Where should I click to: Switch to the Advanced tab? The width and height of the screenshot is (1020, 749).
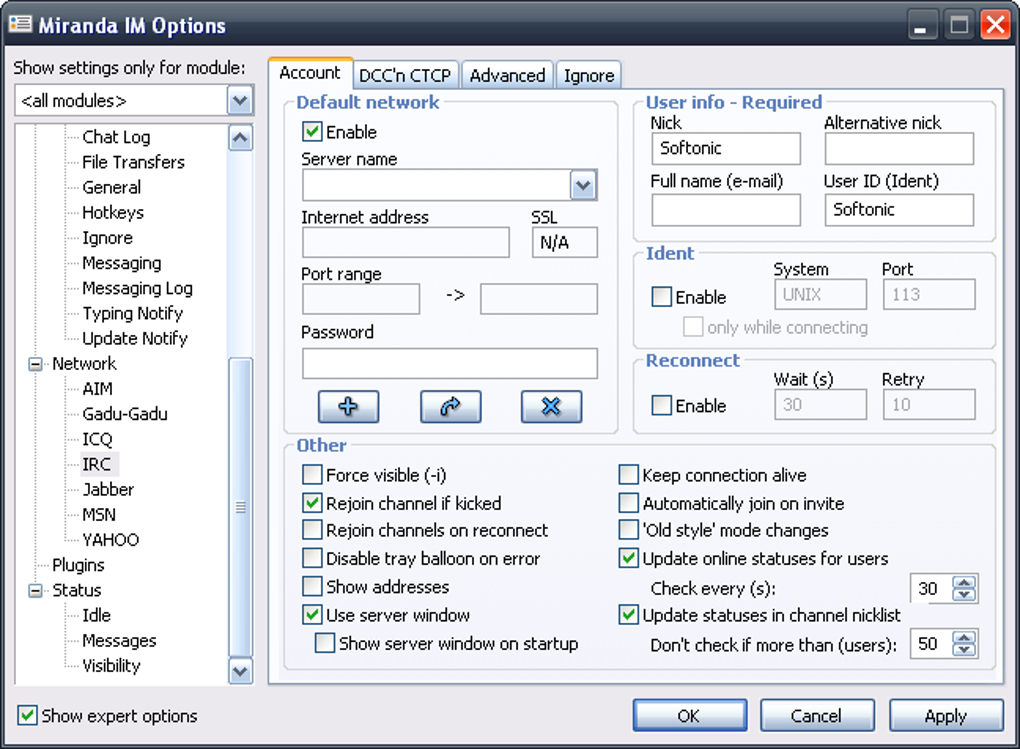click(507, 75)
